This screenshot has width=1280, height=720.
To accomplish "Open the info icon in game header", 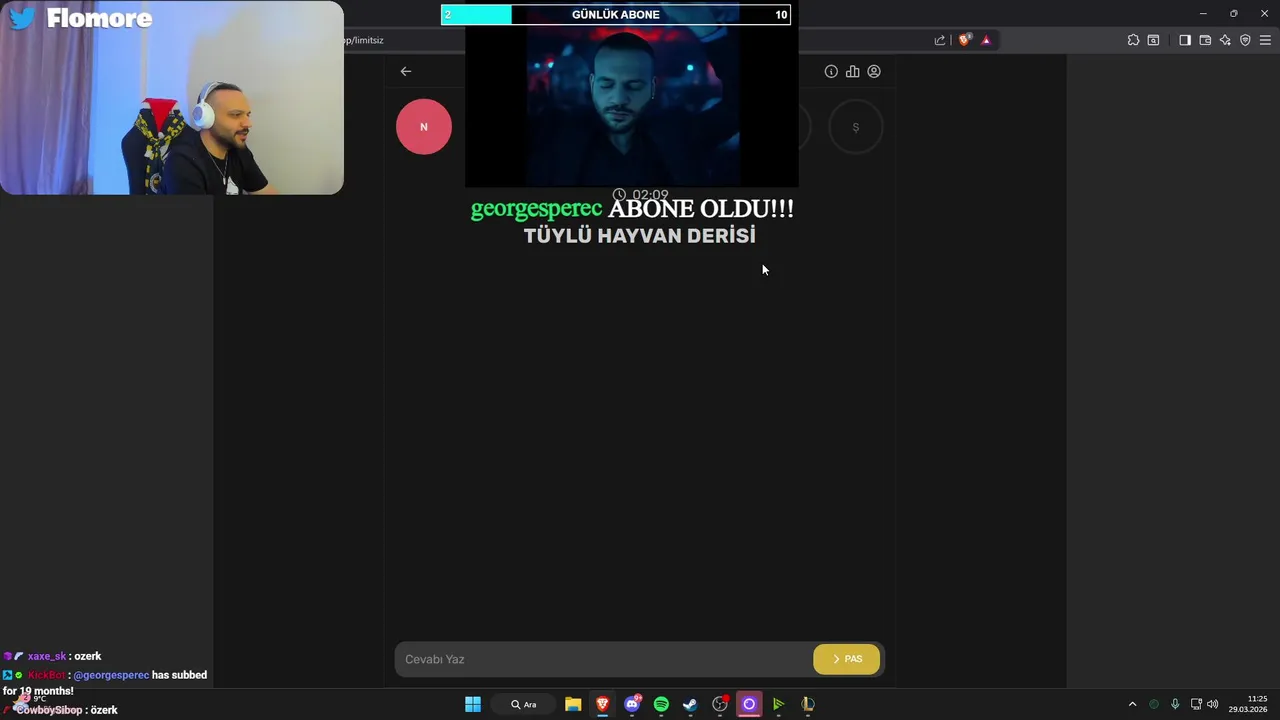I will (831, 71).
